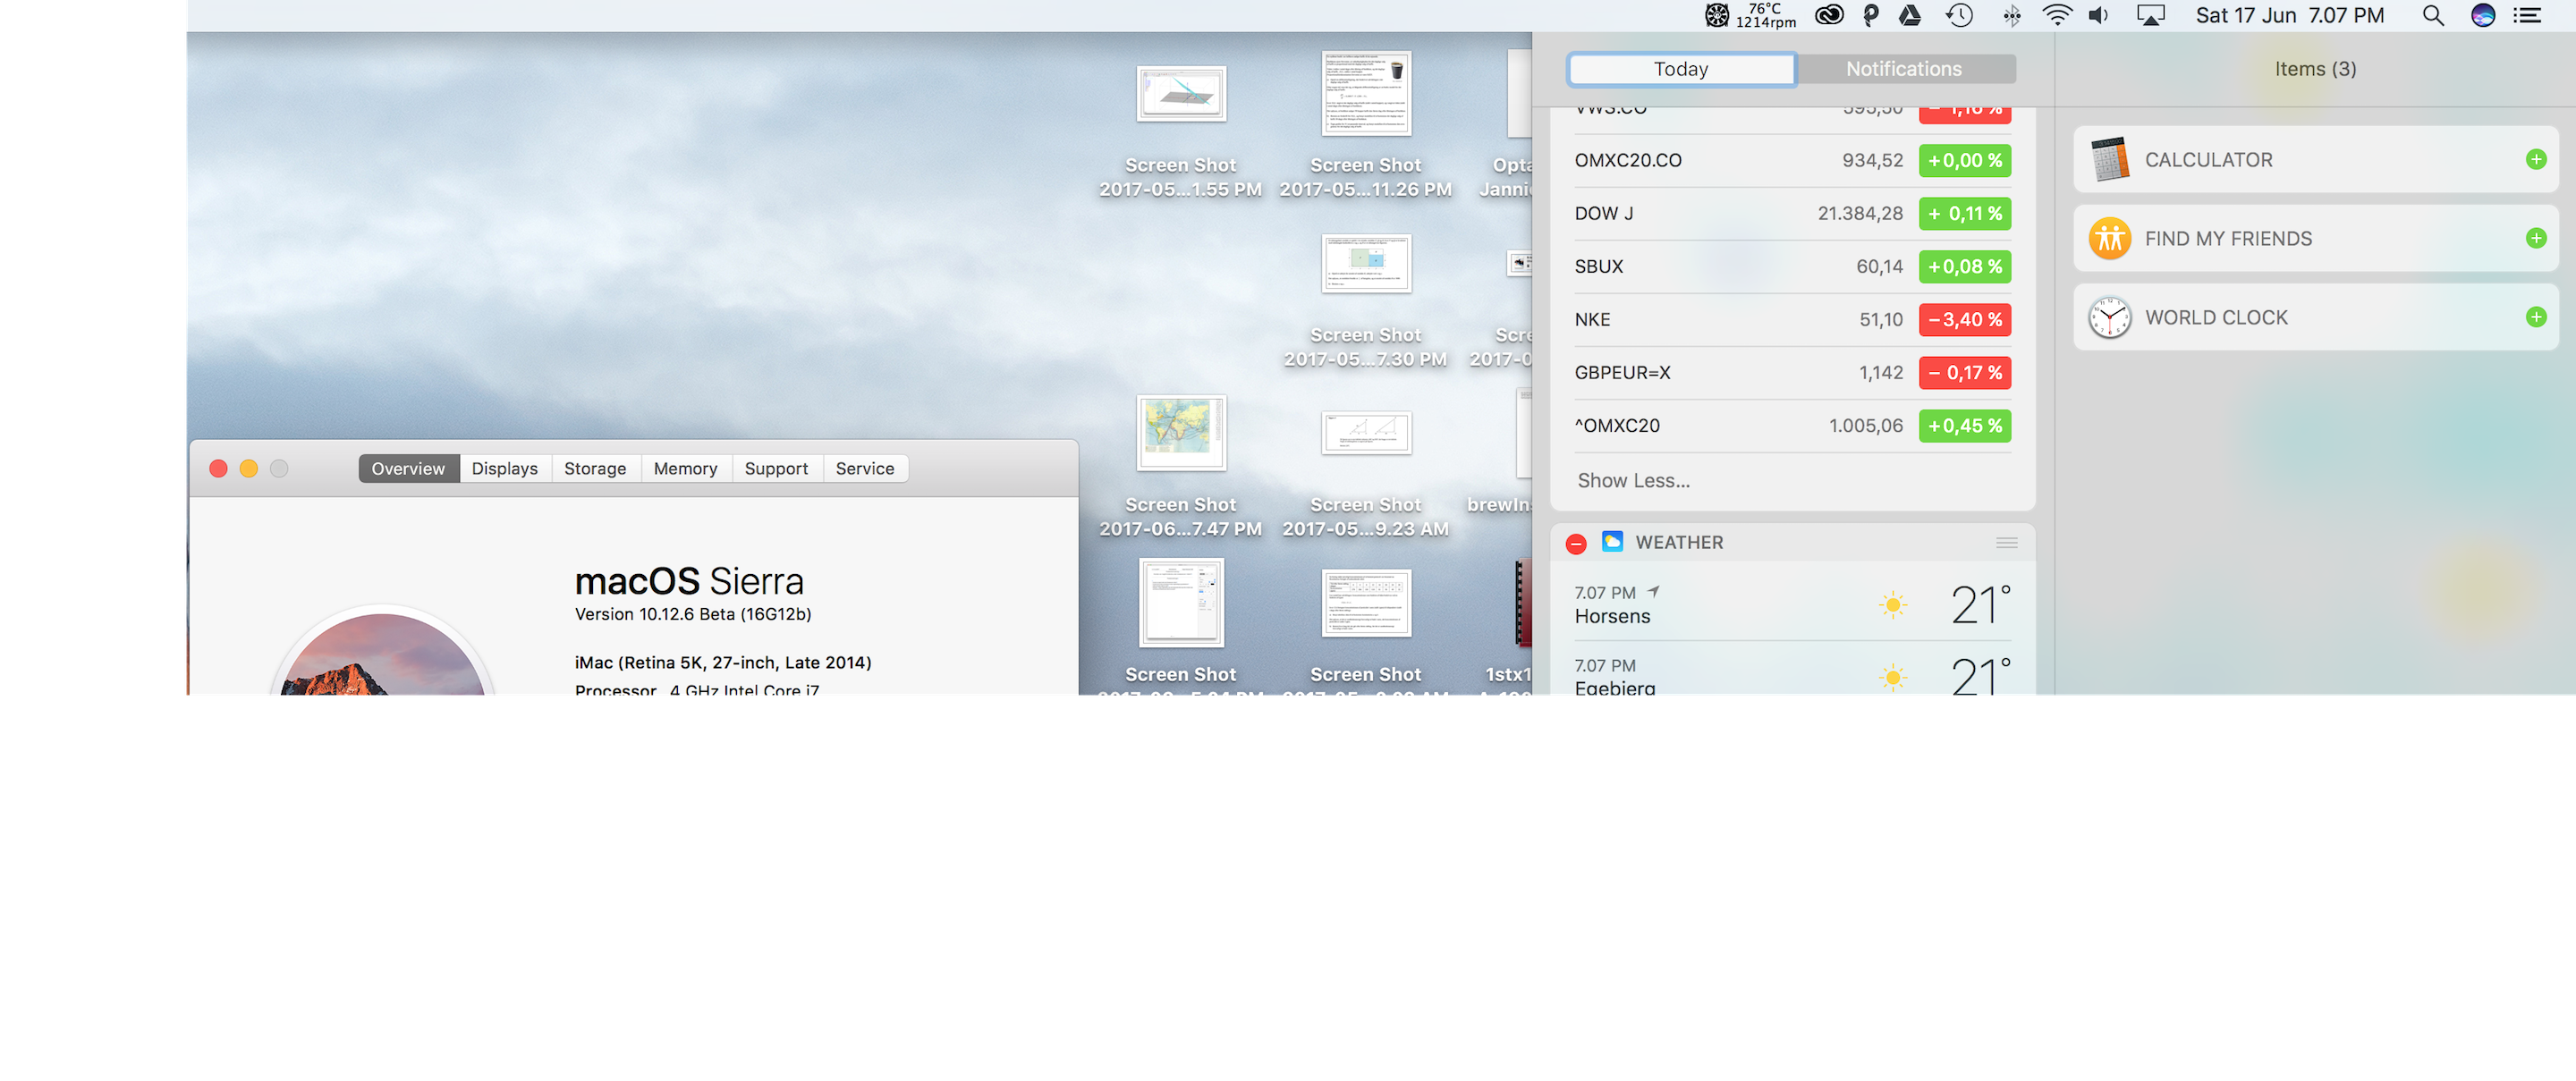Switch to the Notifications tab
The height and width of the screenshot is (1081, 2576).
[x=1904, y=69]
